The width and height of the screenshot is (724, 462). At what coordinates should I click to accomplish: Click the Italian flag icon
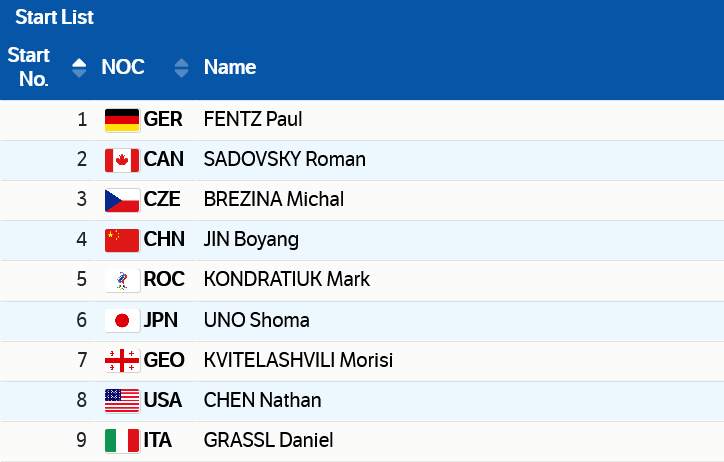[122, 441]
